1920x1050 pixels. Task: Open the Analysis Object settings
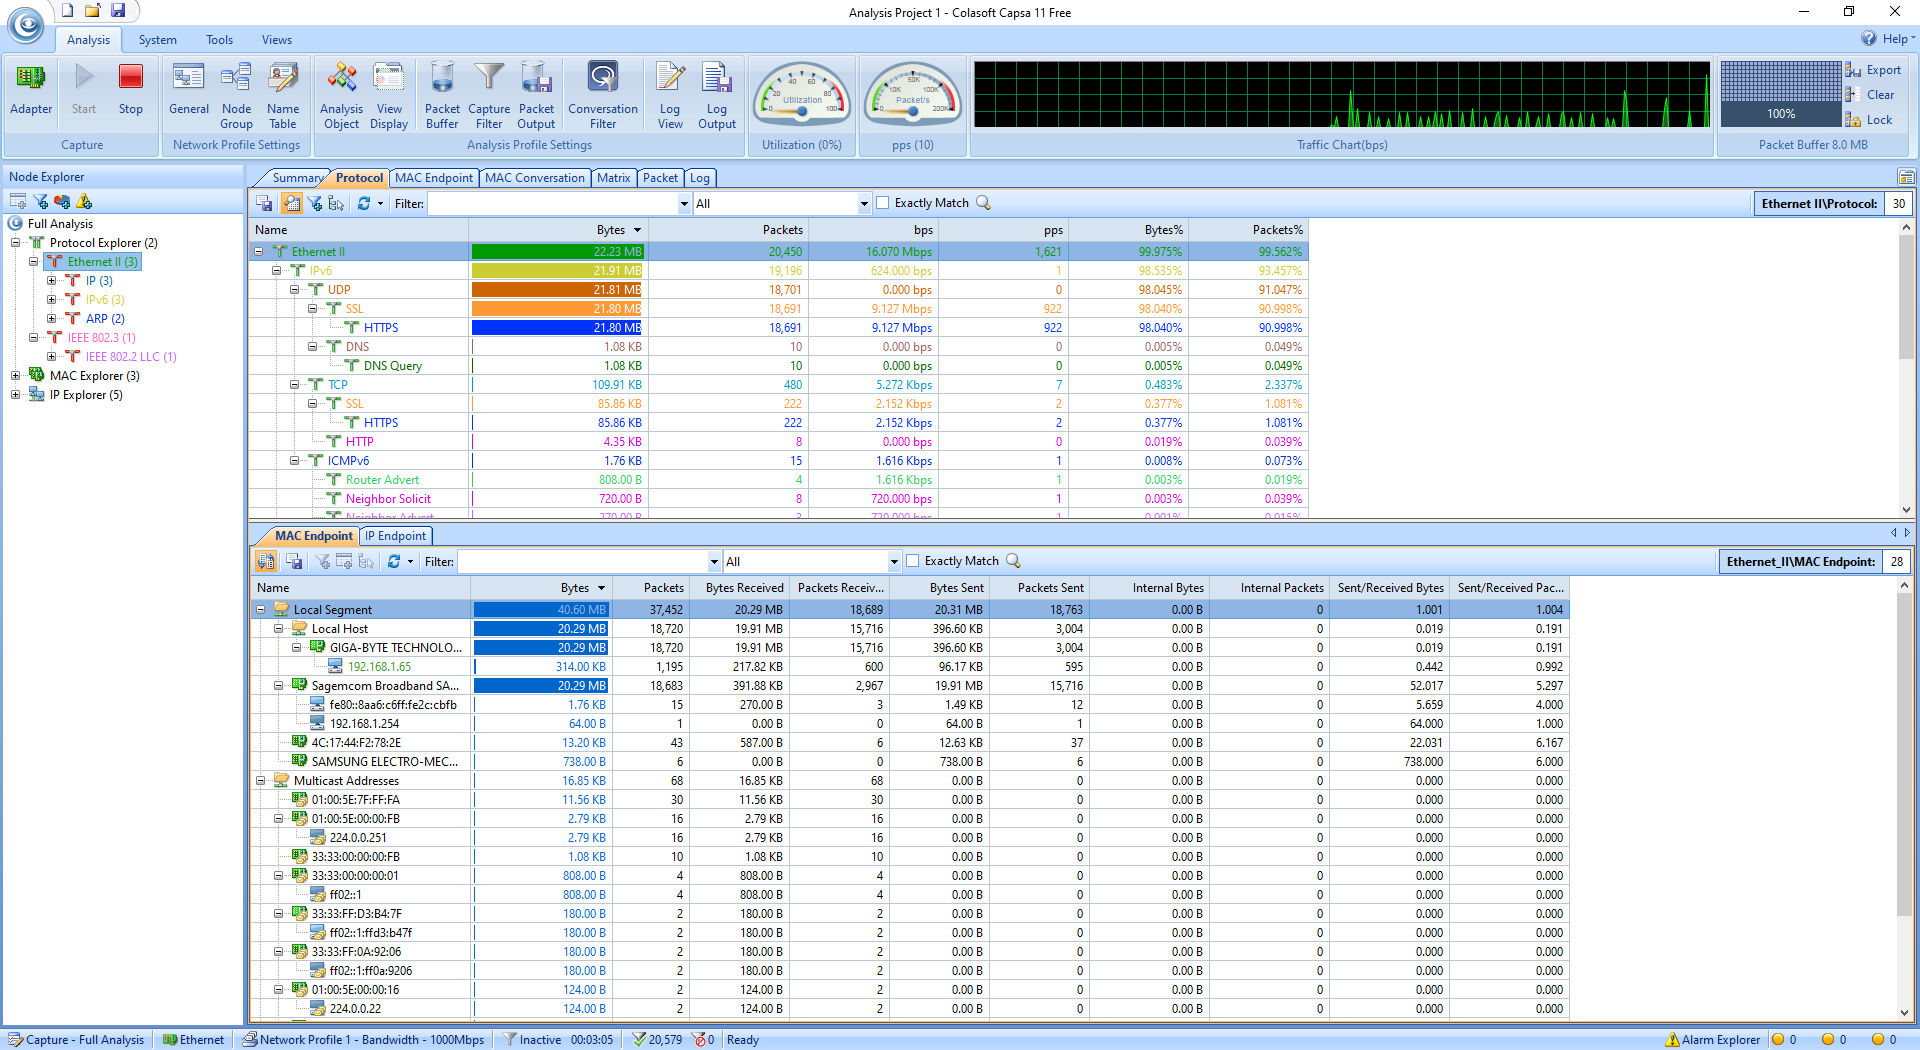coord(341,95)
